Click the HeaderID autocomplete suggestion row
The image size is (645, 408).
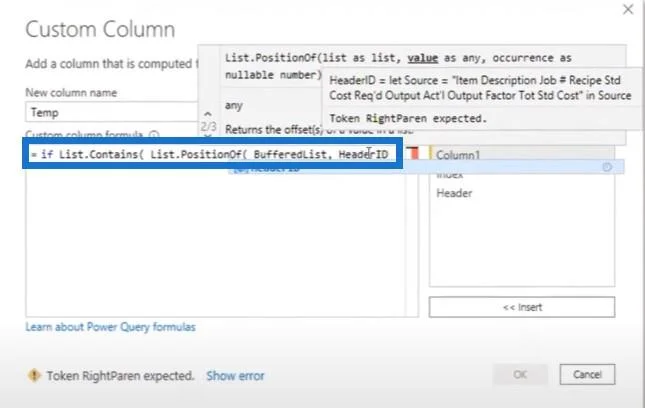(x=426, y=168)
